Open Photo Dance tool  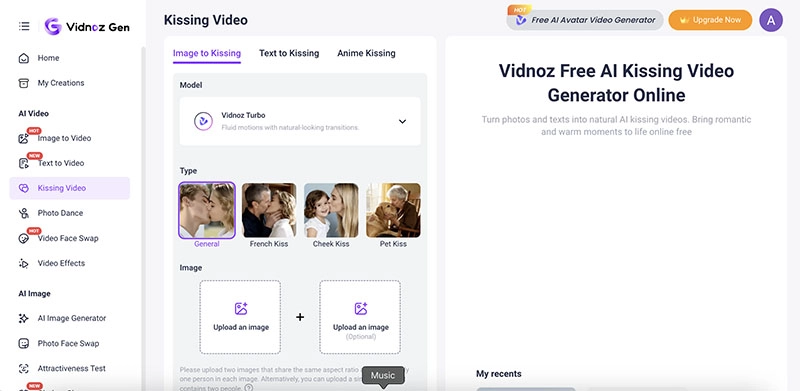60,213
